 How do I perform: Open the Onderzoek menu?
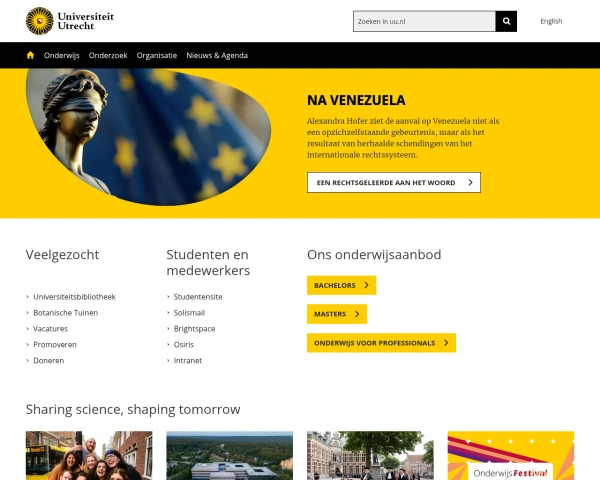(108, 55)
